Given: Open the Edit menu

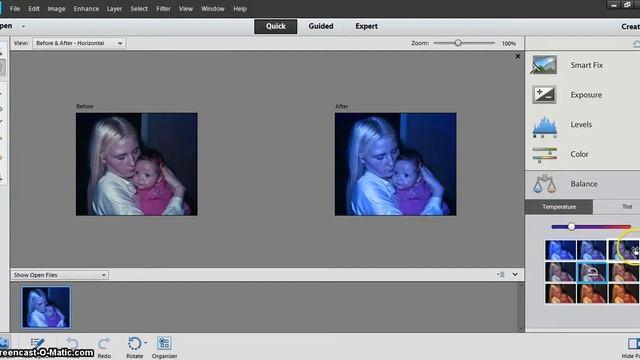Looking at the screenshot, I should (x=34, y=9).
